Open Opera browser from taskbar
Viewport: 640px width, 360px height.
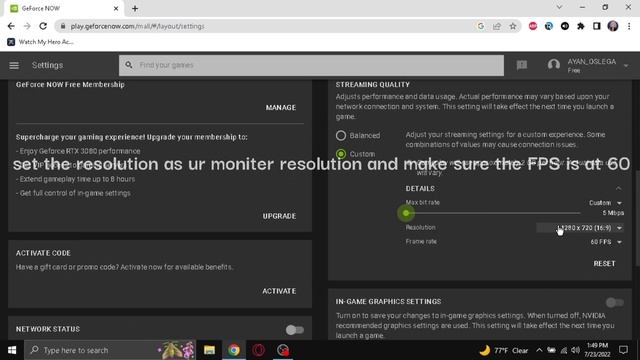coord(258,350)
